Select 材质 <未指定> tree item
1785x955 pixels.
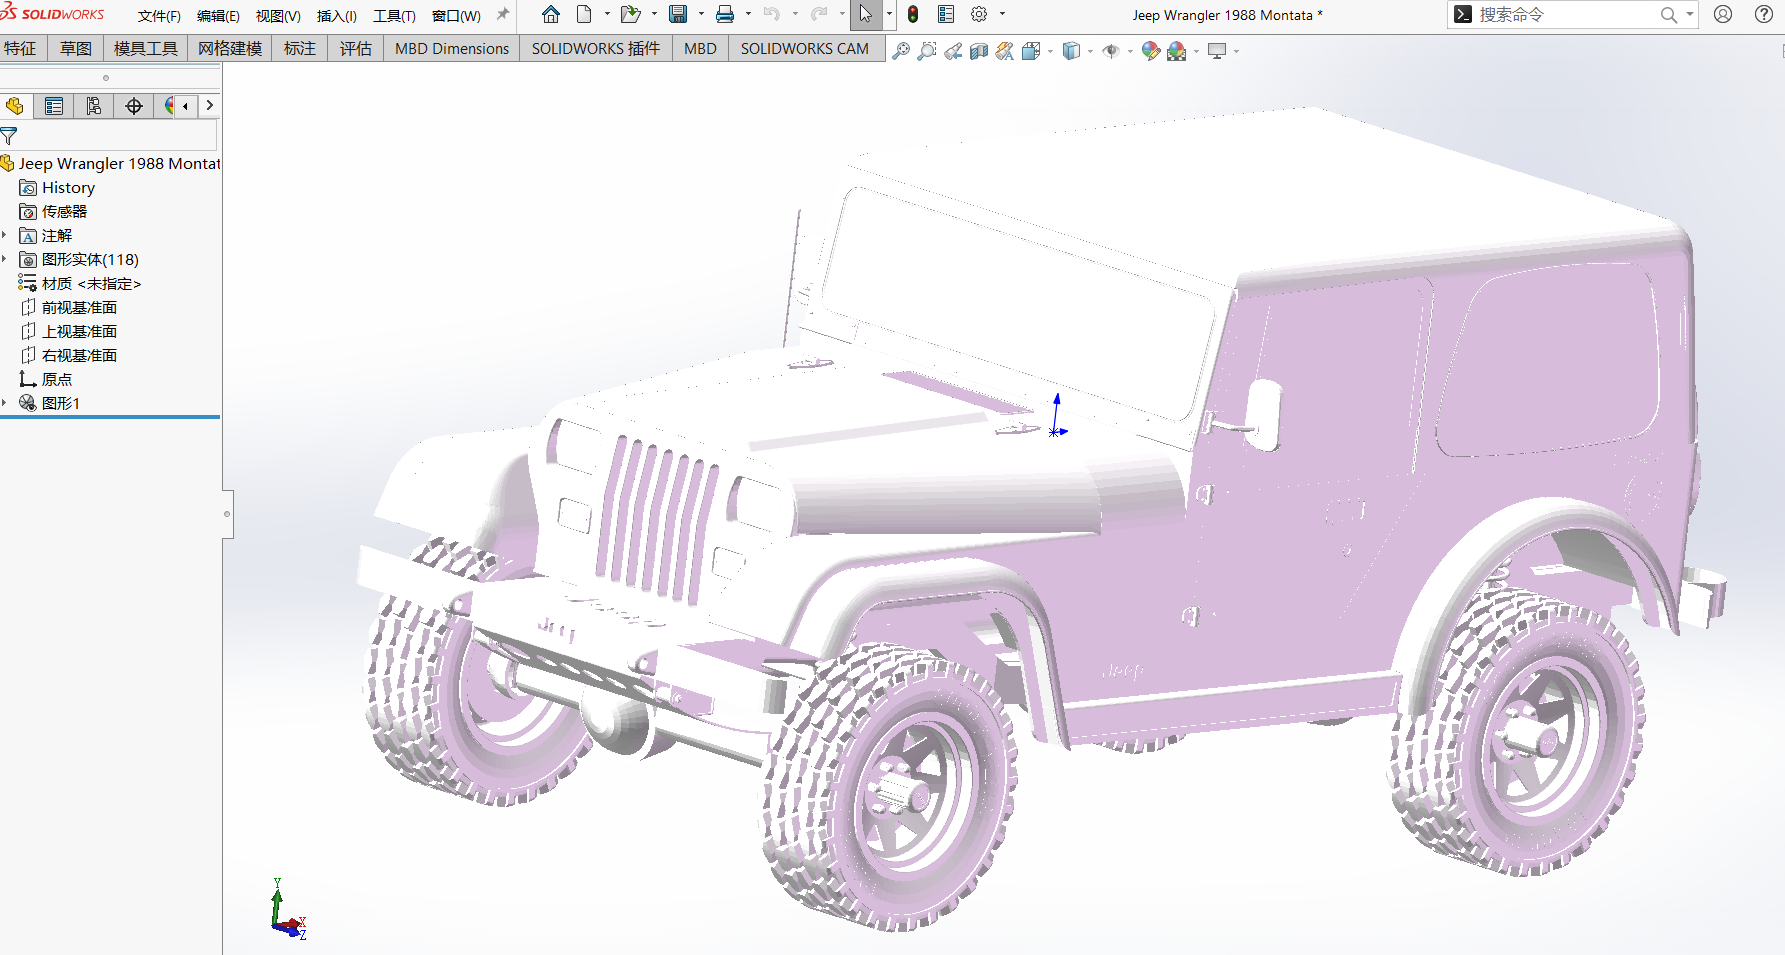tap(91, 283)
